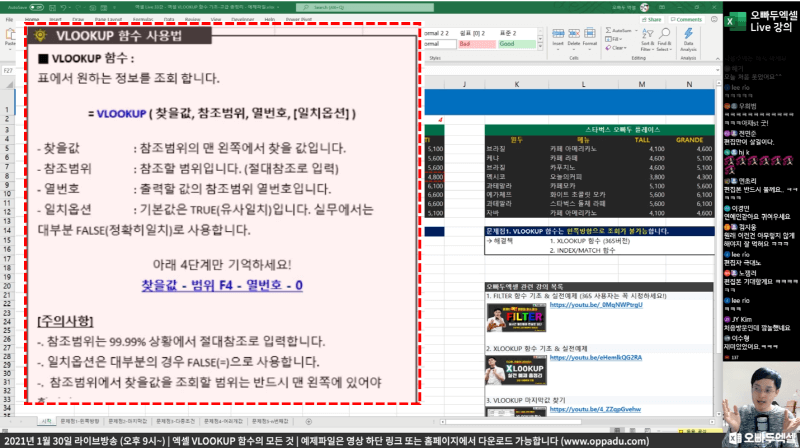Click the TALL column header cell
This screenshot has height=448, width=800.
click(x=642, y=139)
